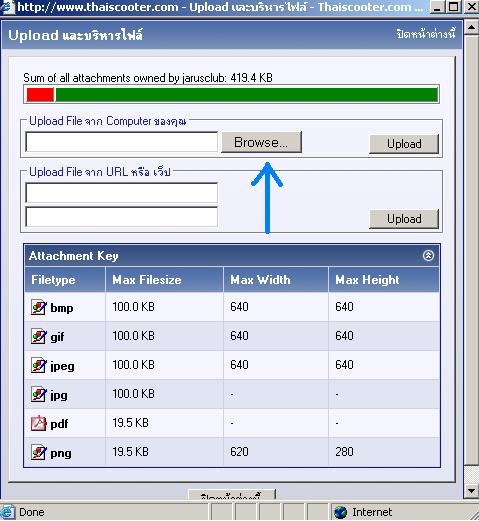This screenshot has height=521, width=479.
Task: Click the pdf filetype icon
Action: tap(39, 423)
